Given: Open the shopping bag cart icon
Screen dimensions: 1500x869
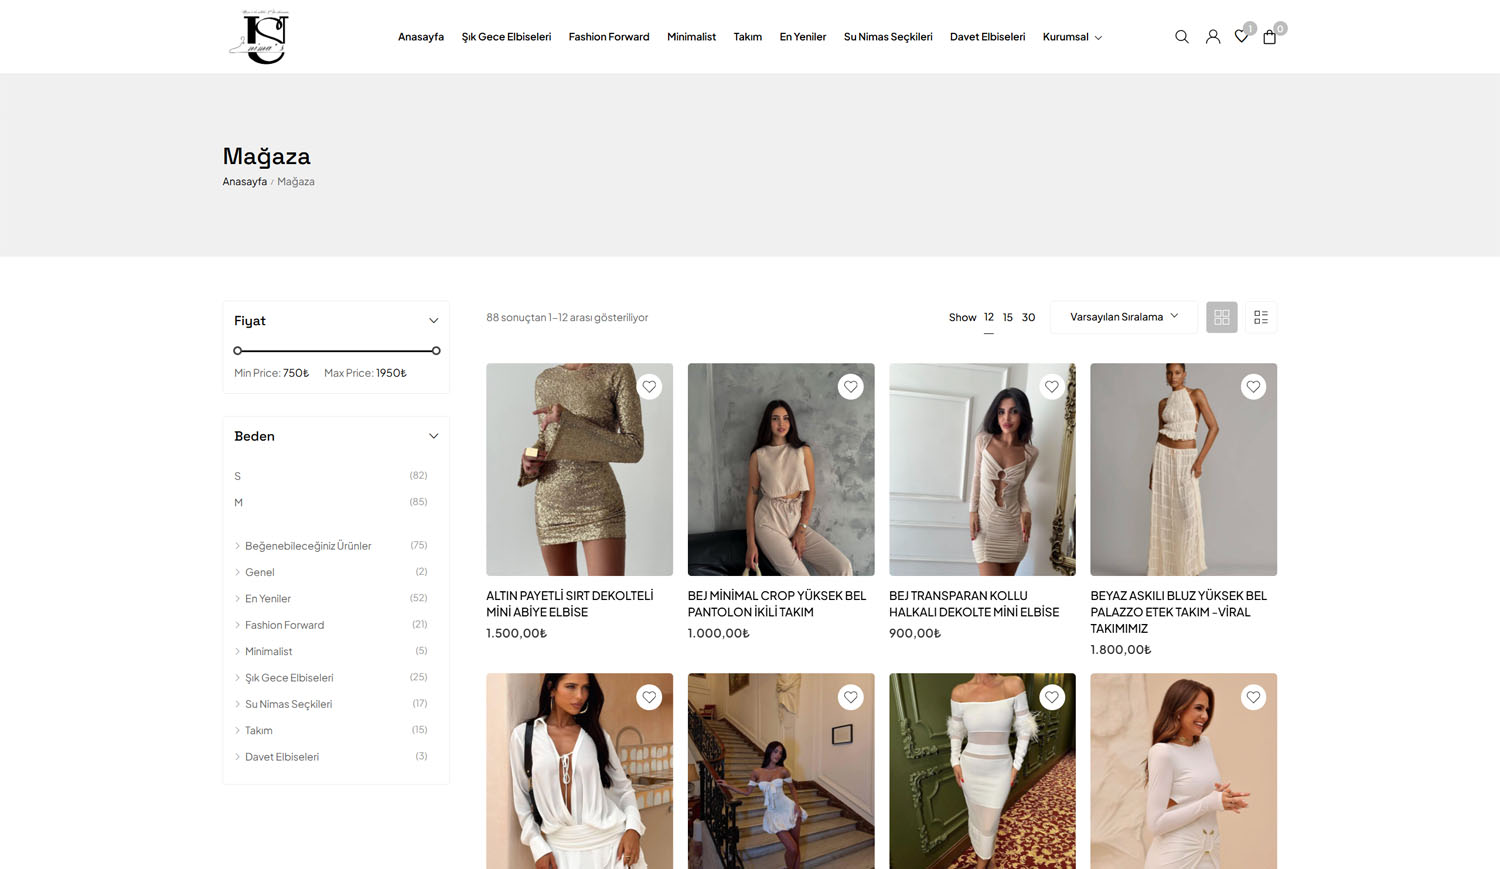Looking at the screenshot, I should click(x=1269, y=37).
